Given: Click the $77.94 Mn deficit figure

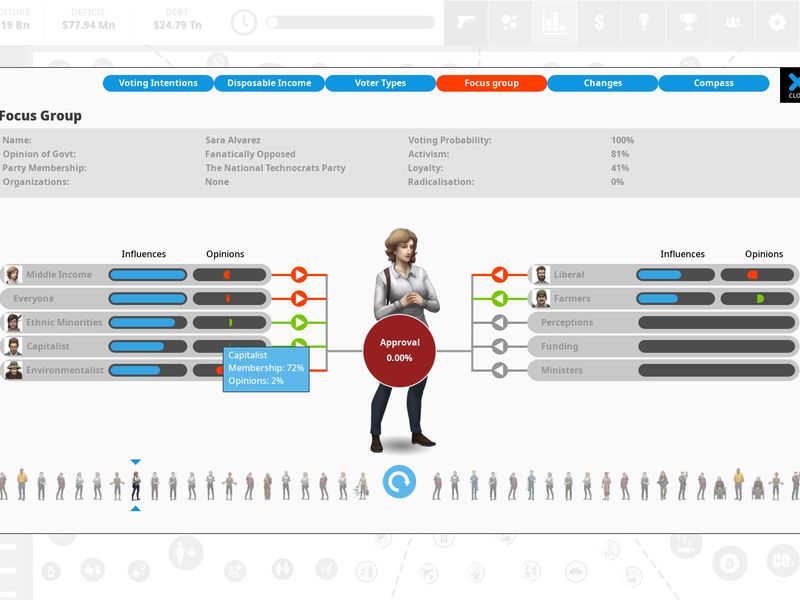Looking at the screenshot, I should pyautogui.click(x=88, y=25).
